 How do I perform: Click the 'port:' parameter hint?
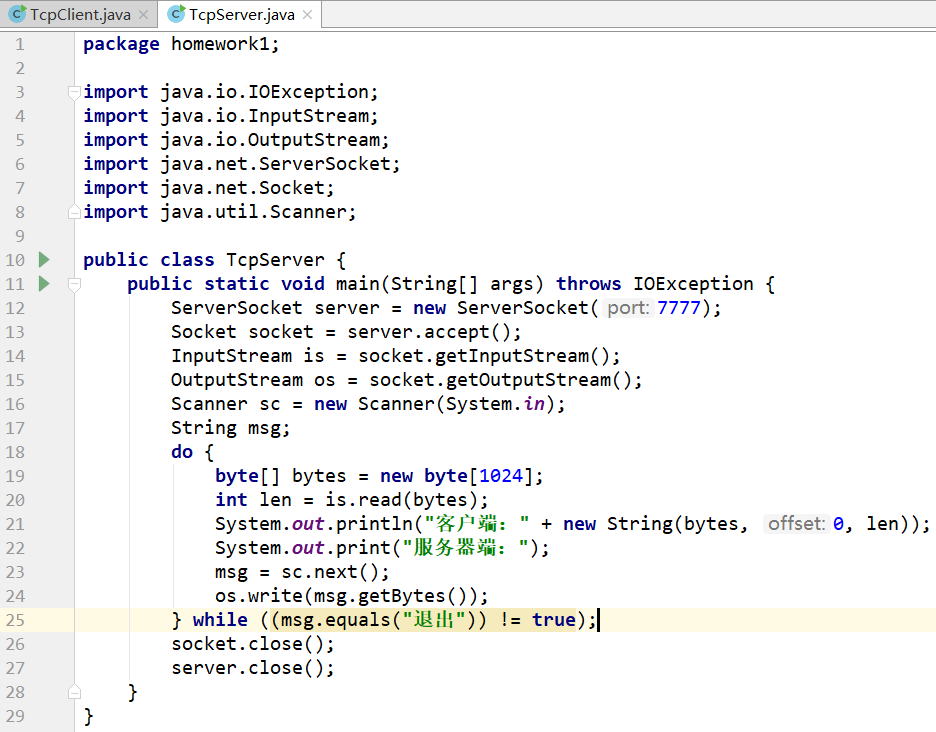pos(628,308)
